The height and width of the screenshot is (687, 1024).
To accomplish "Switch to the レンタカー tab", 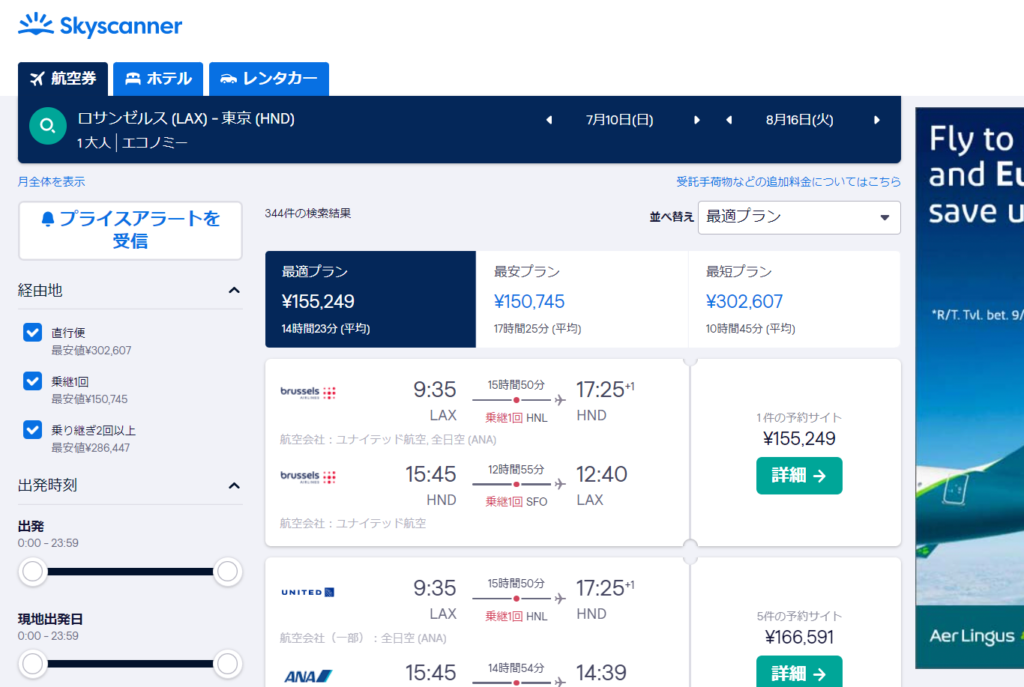I will click(269, 79).
